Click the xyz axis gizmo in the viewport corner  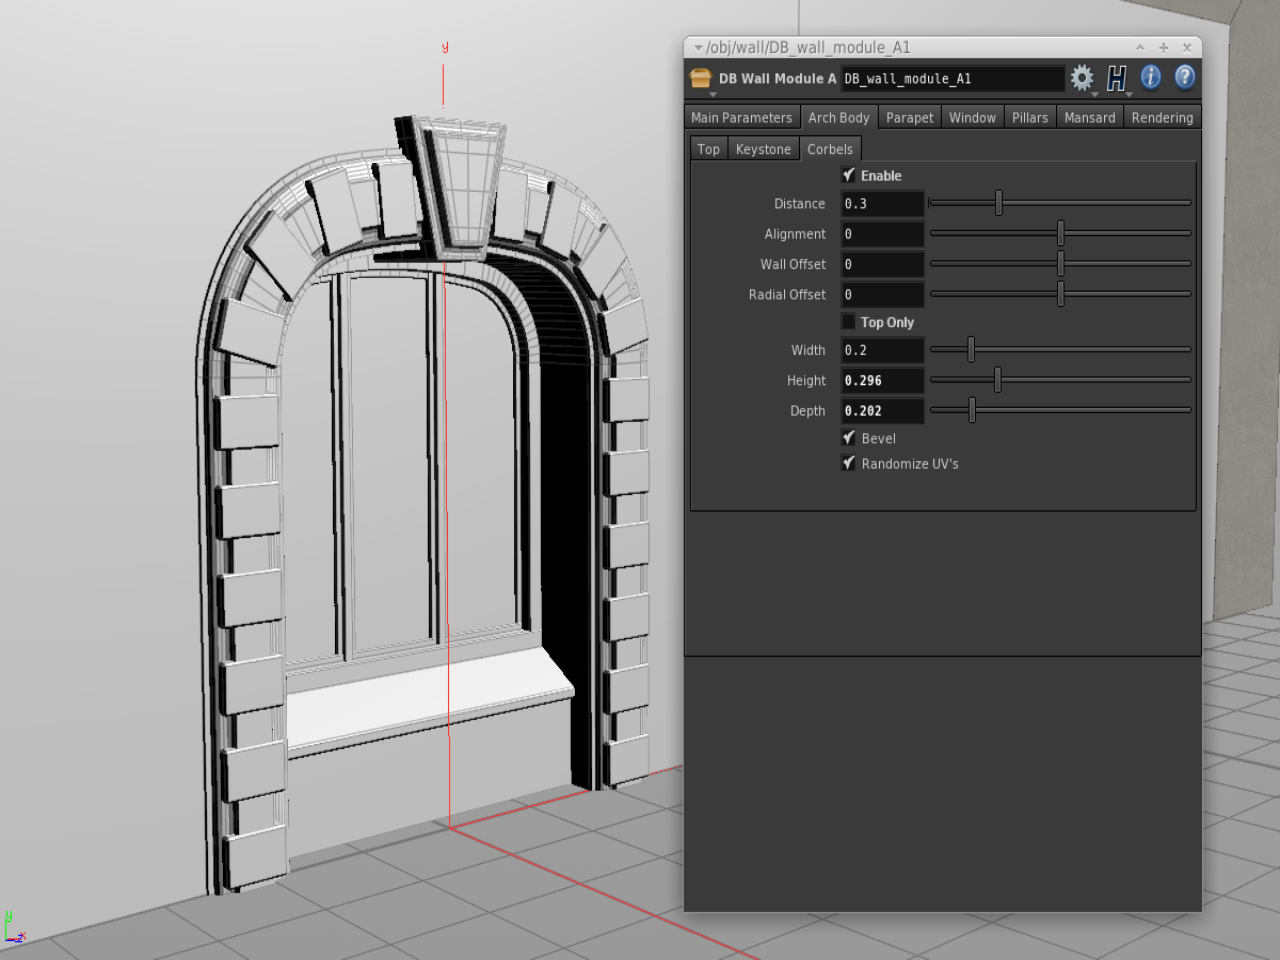pyautogui.click(x=14, y=929)
